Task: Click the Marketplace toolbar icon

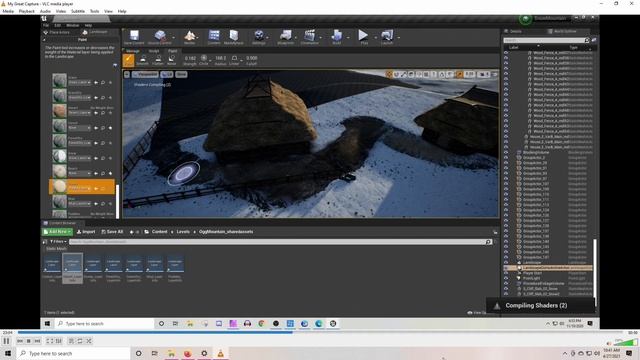Action: tap(233, 37)
